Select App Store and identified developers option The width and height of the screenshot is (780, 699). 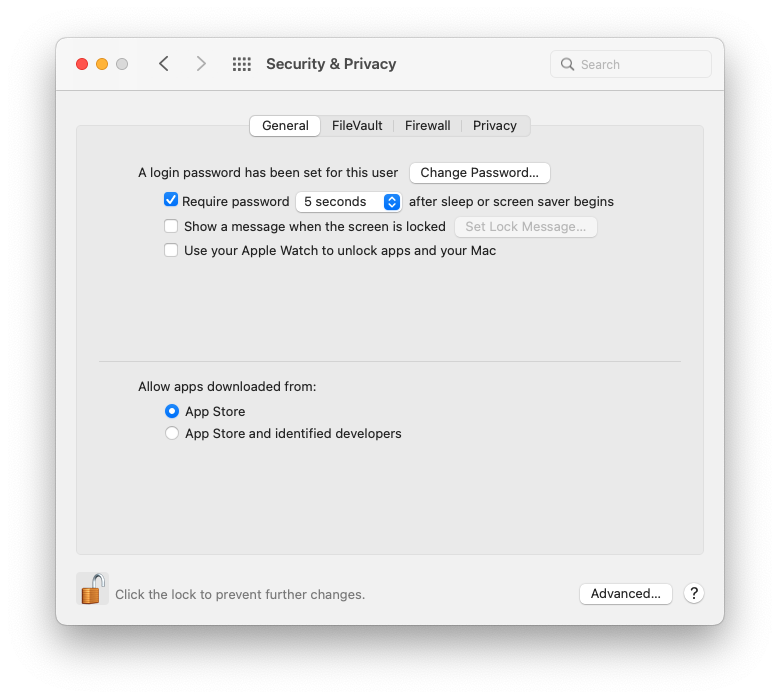coord(172,433)
